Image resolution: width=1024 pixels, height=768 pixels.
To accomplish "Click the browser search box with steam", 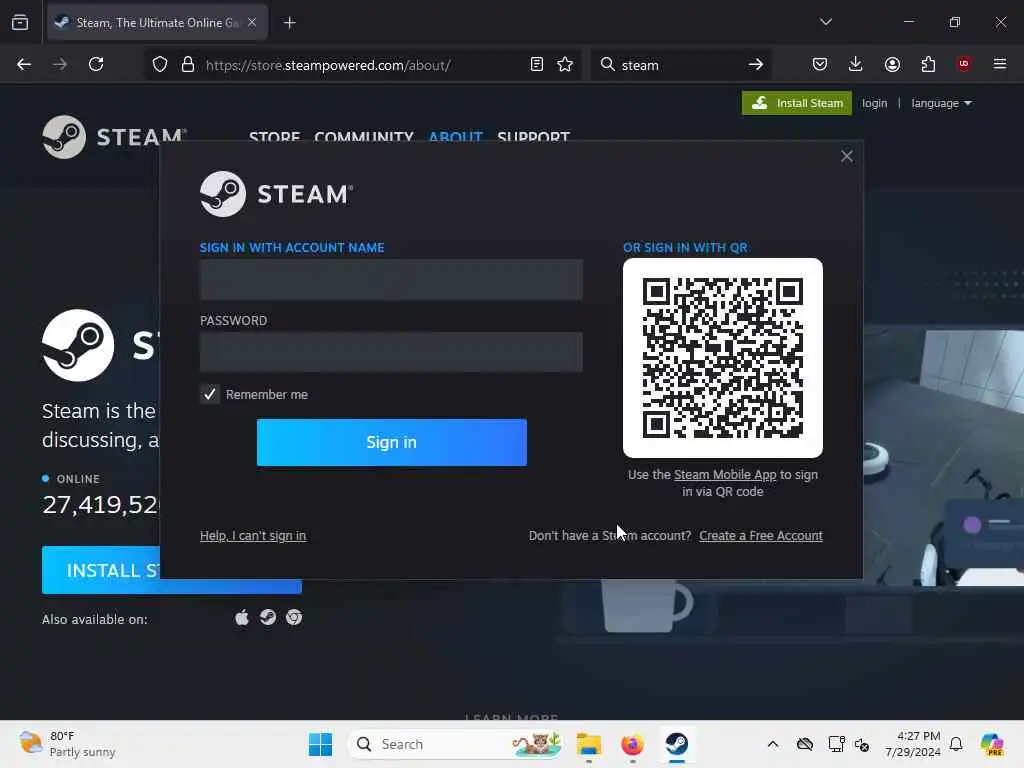I will pos(679,65).
